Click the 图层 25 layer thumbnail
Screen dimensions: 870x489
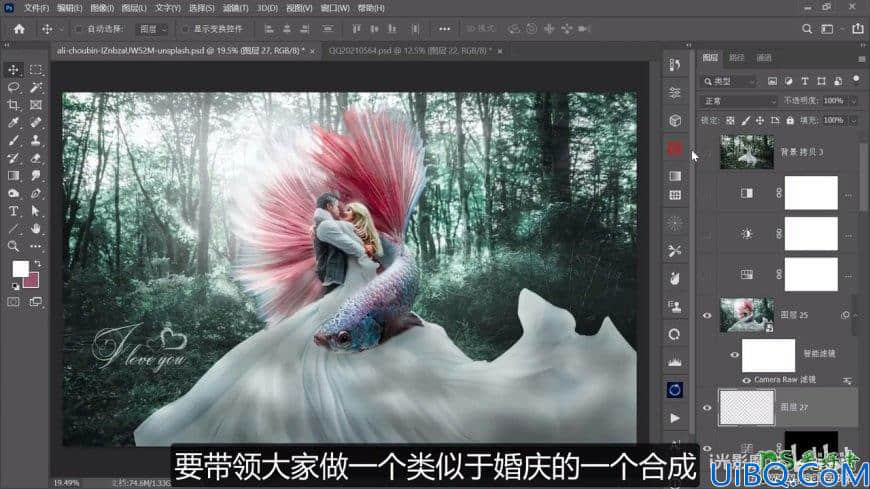coord(746,315)
